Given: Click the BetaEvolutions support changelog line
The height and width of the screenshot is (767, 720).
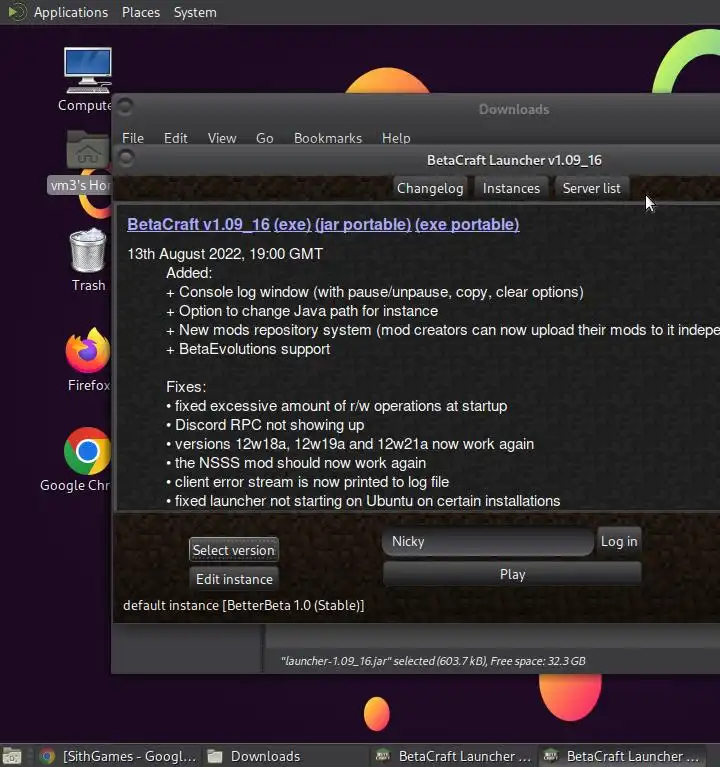Looking at the screenshot, I should 248,349.
